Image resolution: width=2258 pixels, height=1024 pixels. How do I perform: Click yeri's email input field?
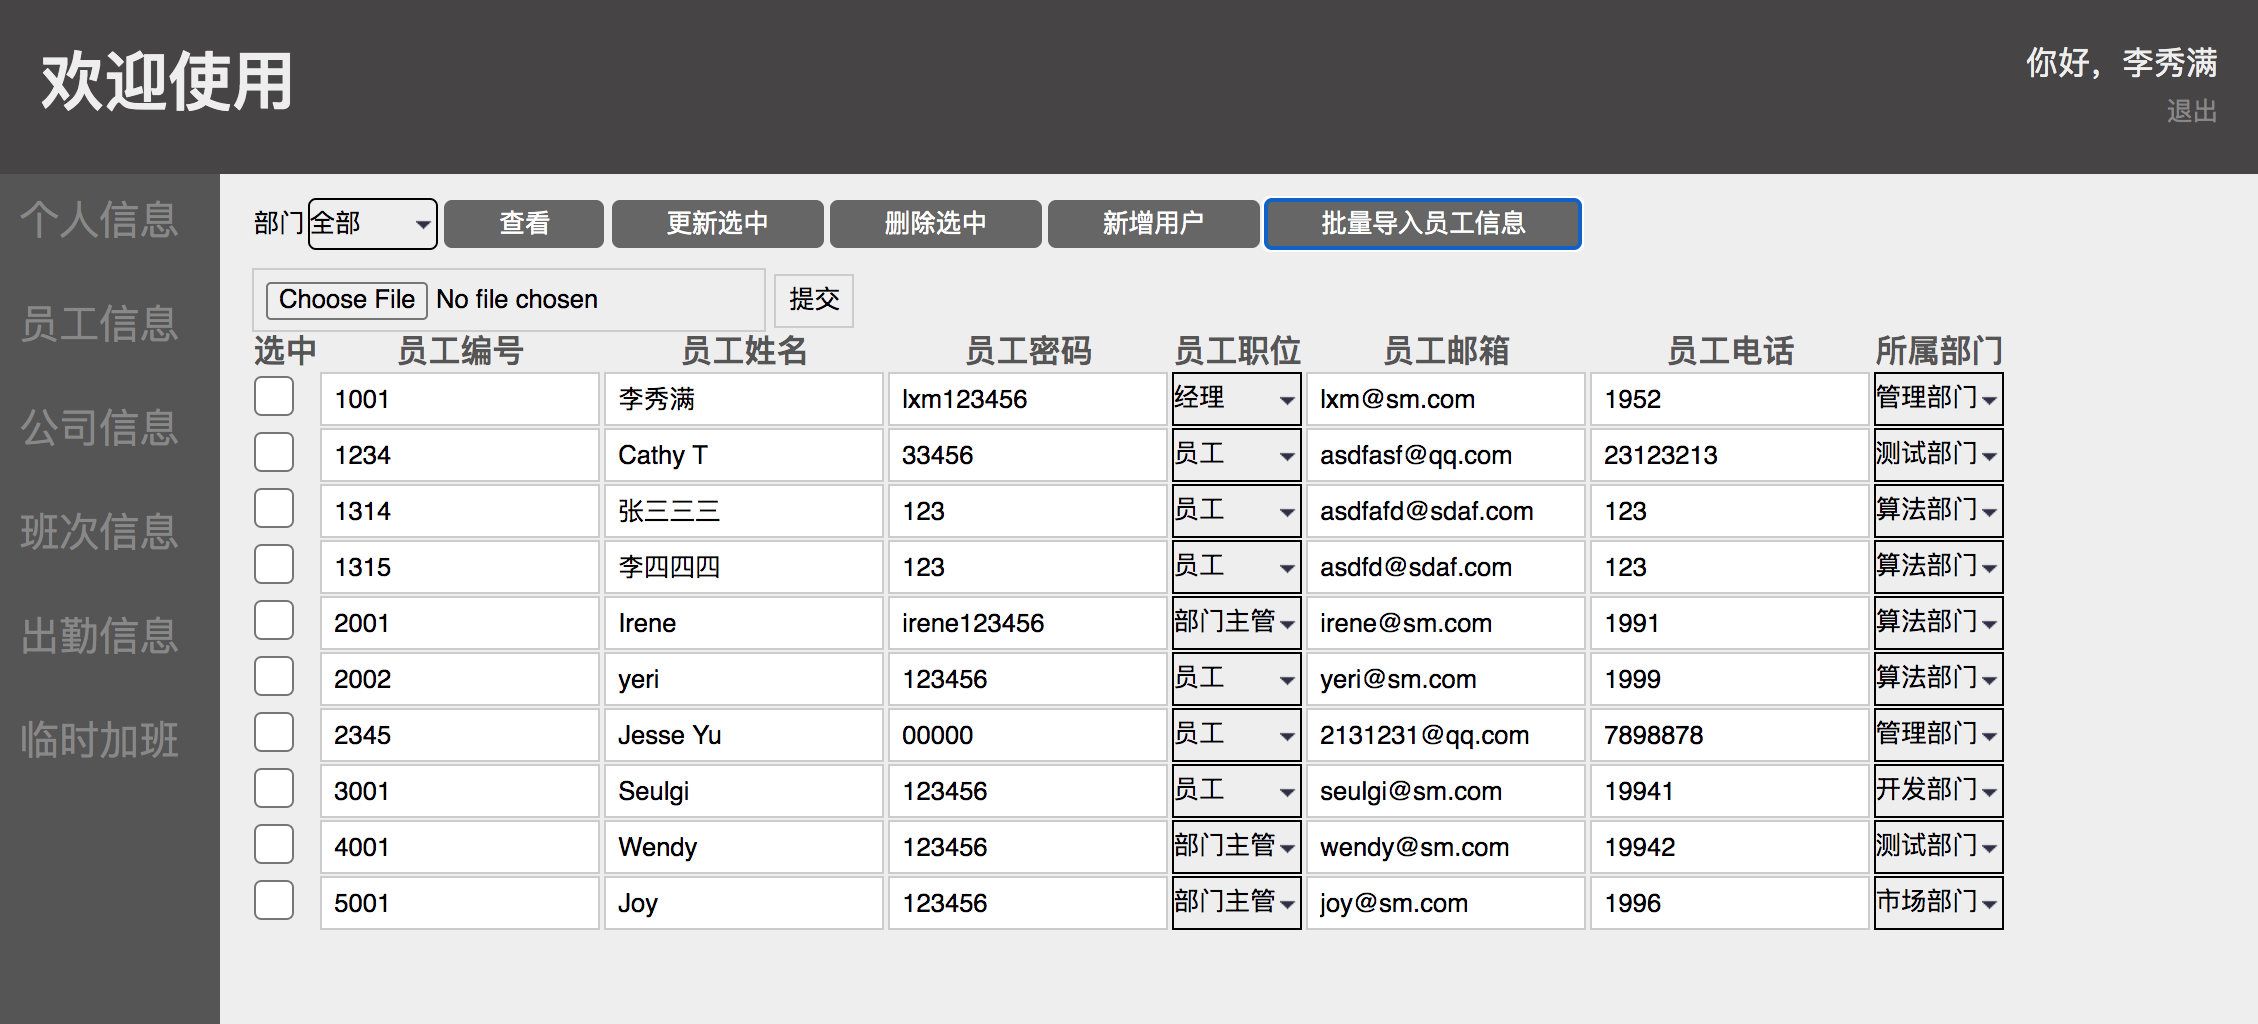(x=1445, y=679)
